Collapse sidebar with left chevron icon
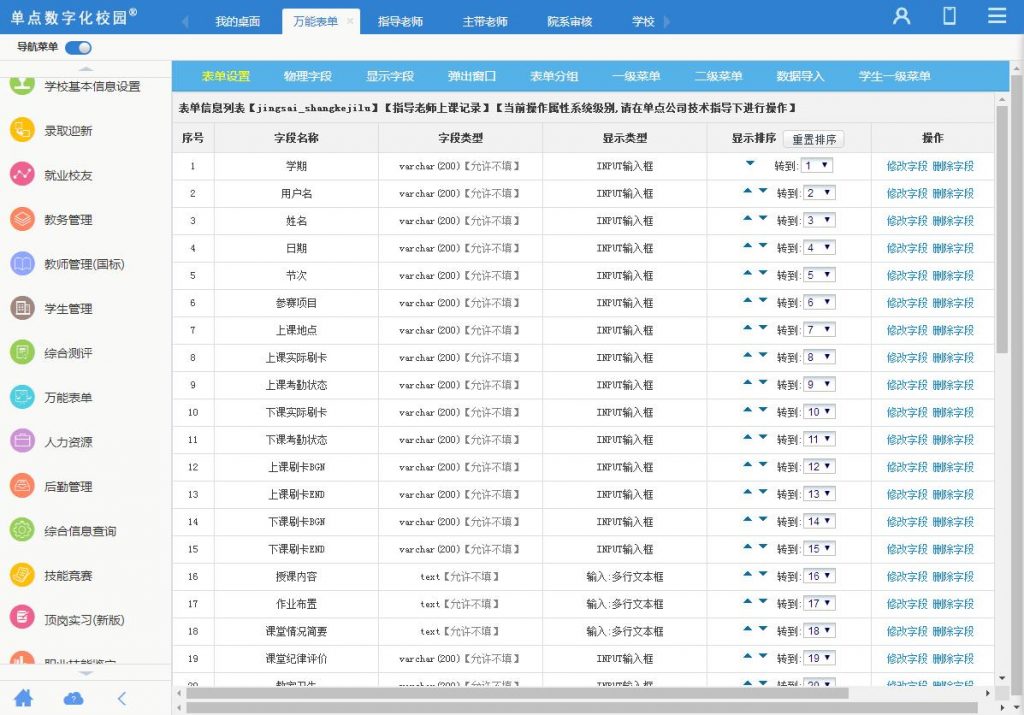This screenshot has height=715, width=1024. [x=122, y=699]
